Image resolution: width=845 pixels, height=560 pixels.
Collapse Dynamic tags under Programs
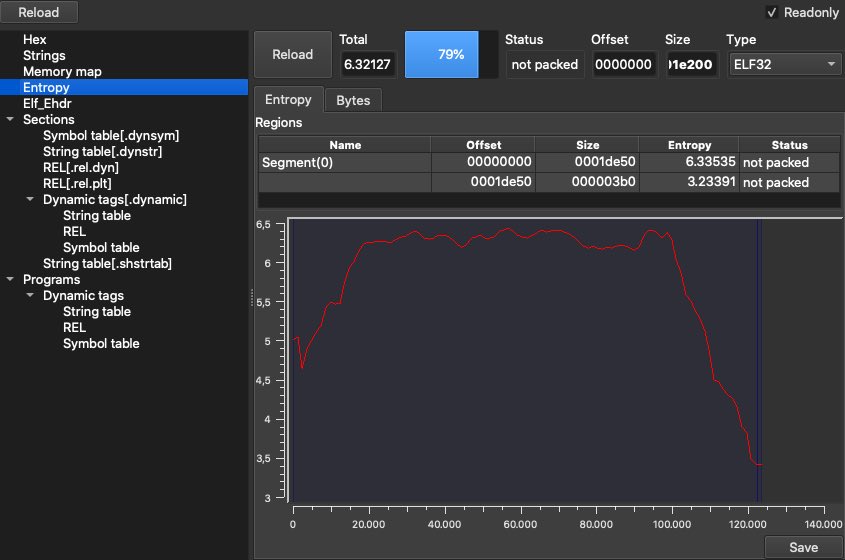(x=30, y=295)
